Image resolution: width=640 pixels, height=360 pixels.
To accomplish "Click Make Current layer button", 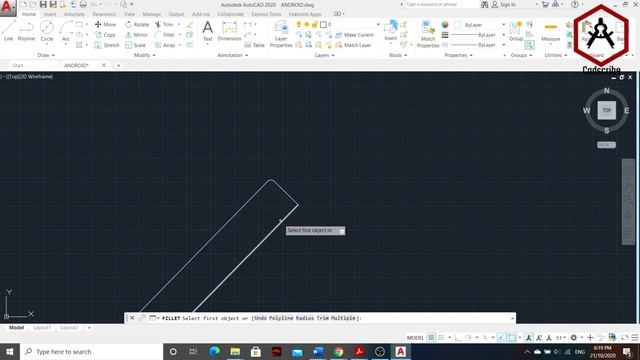I will coord(354,35).
